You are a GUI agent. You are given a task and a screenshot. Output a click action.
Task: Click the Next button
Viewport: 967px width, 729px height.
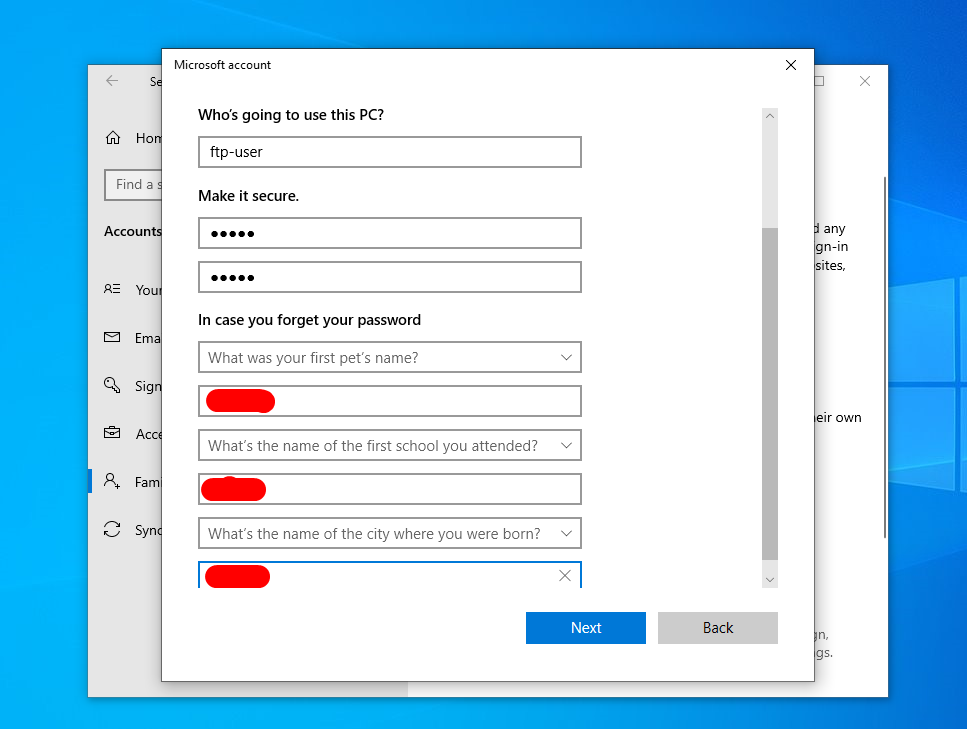tap(585, 628)
